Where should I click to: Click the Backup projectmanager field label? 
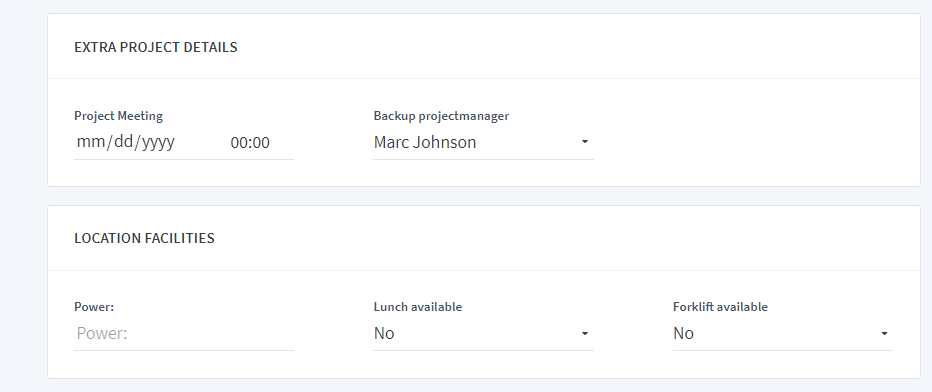(x=441, y=116)
